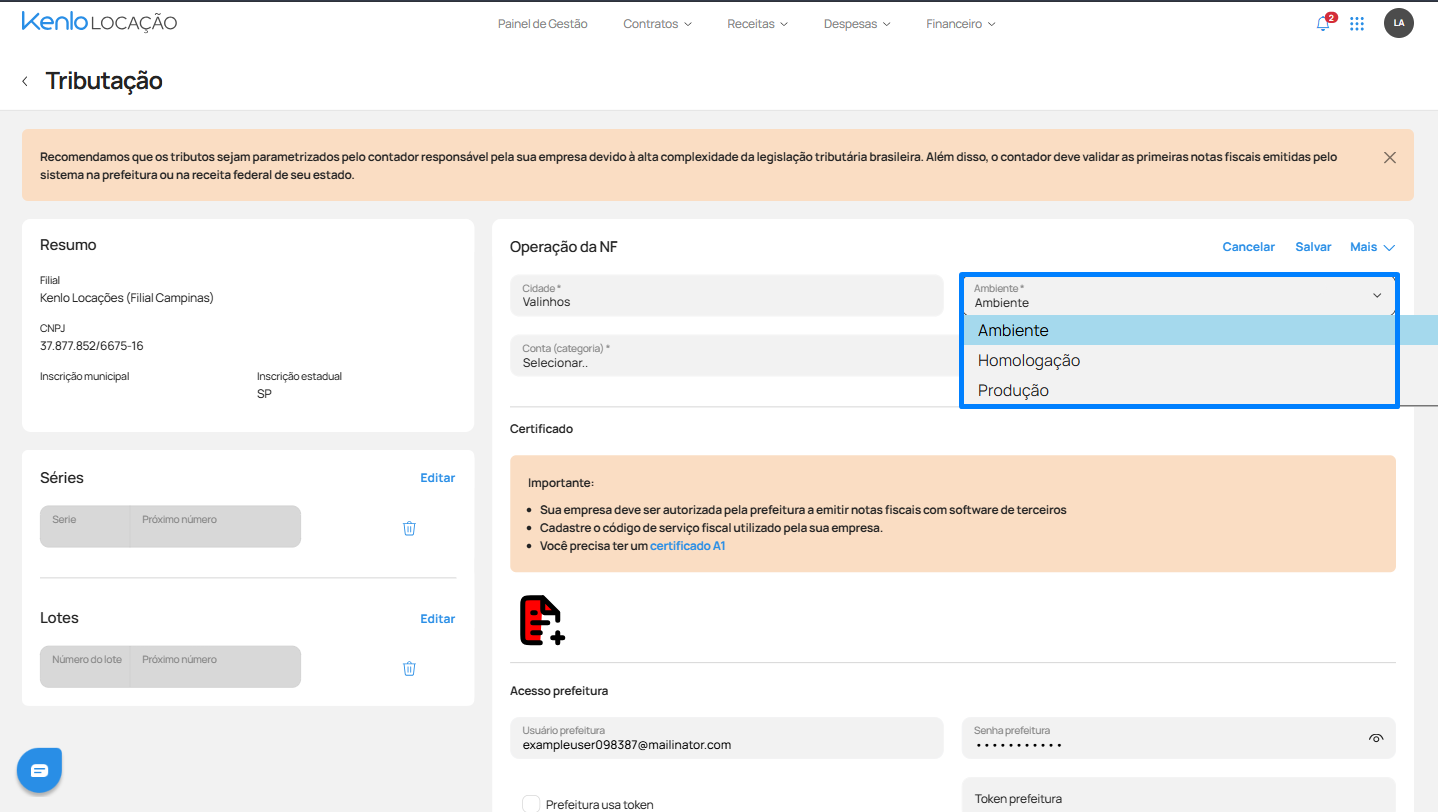1438x812 pixels.
Task: Click Kenlo Locações (Filial Campinas) text
Action: pos(127,298)
